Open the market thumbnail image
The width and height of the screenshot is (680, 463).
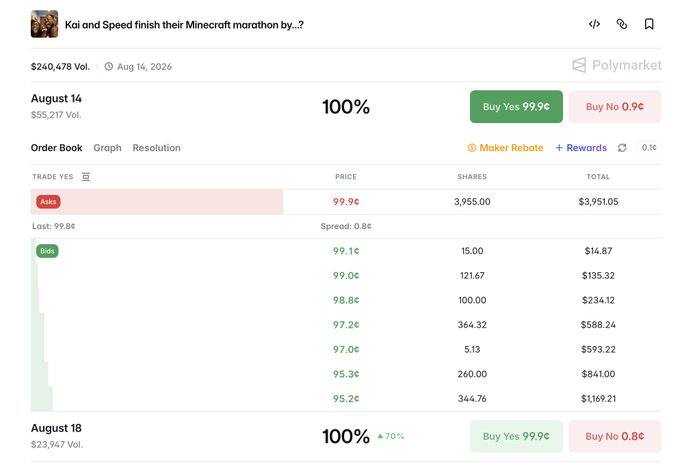[x=44, y=24]
